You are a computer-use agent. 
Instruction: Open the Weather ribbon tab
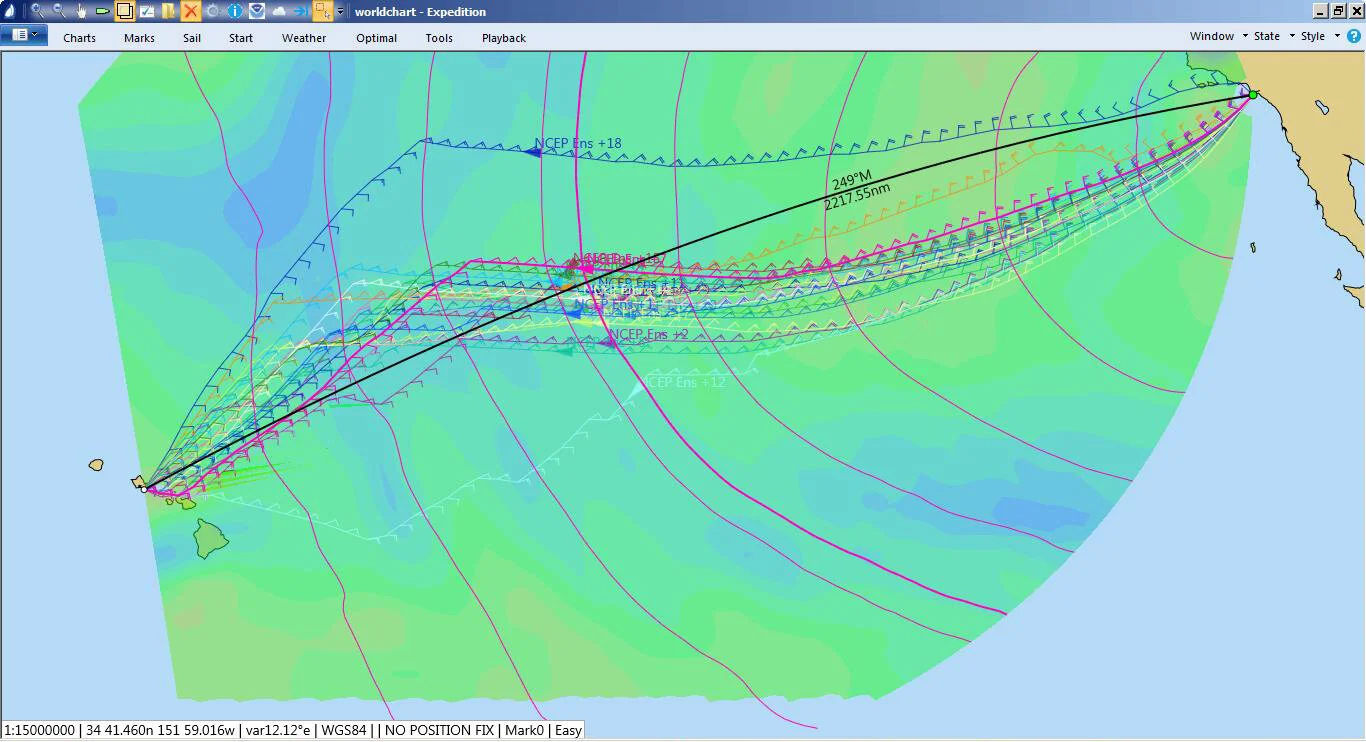304,38
